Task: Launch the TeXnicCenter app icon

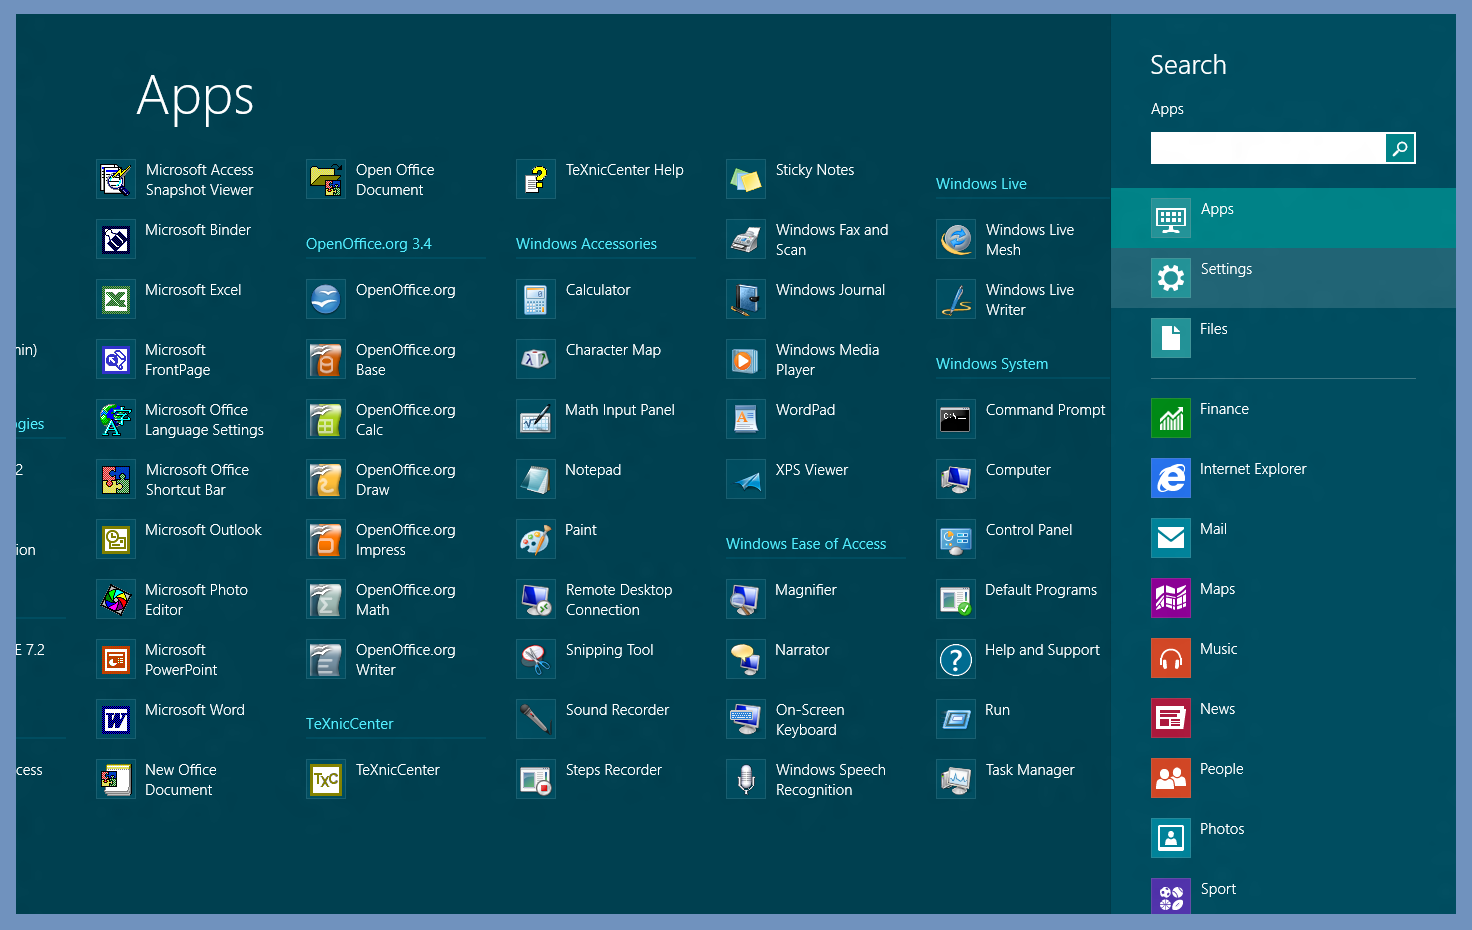Action: pyautogui.click(x=325, y=780)
